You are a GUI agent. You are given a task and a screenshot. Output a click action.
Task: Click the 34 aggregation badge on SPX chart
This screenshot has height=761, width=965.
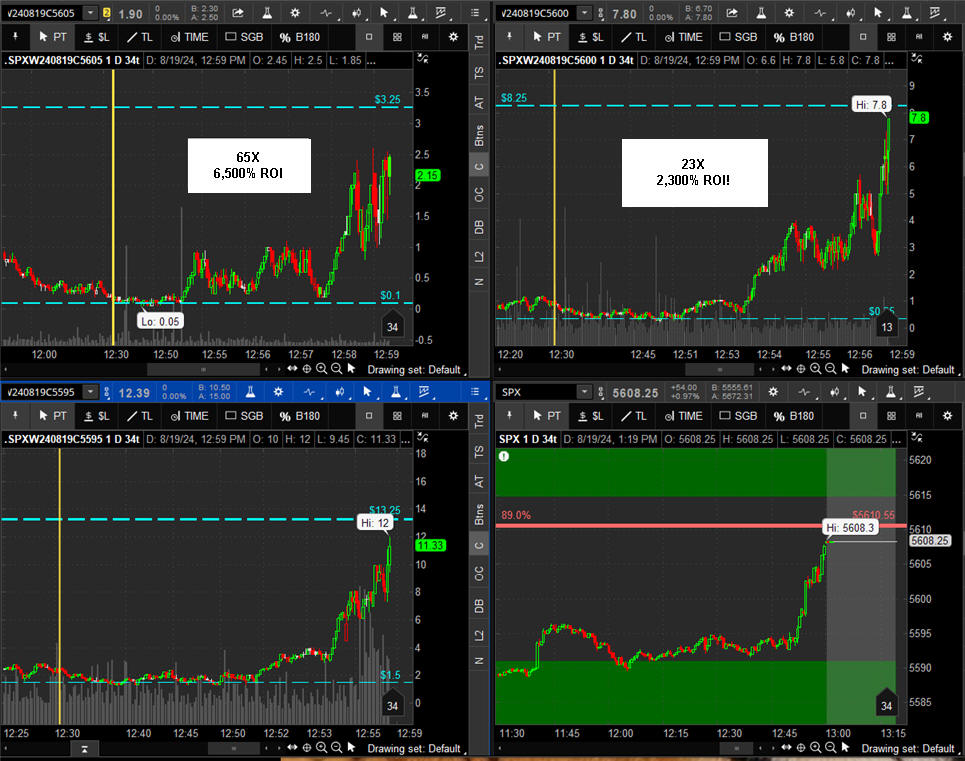(x=886, y=706)
